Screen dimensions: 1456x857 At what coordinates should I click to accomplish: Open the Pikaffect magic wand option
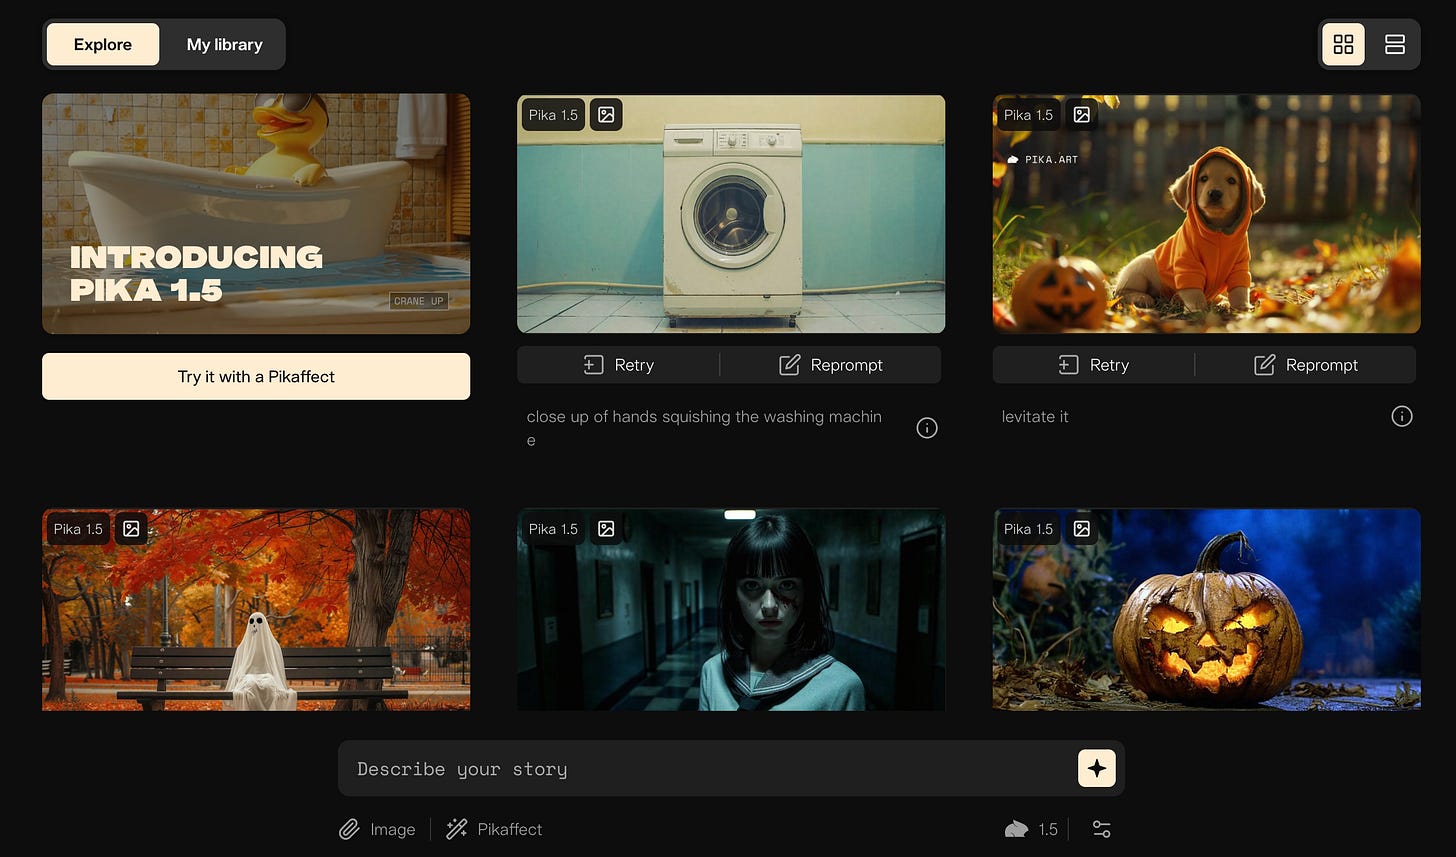(x=494, y=829)
